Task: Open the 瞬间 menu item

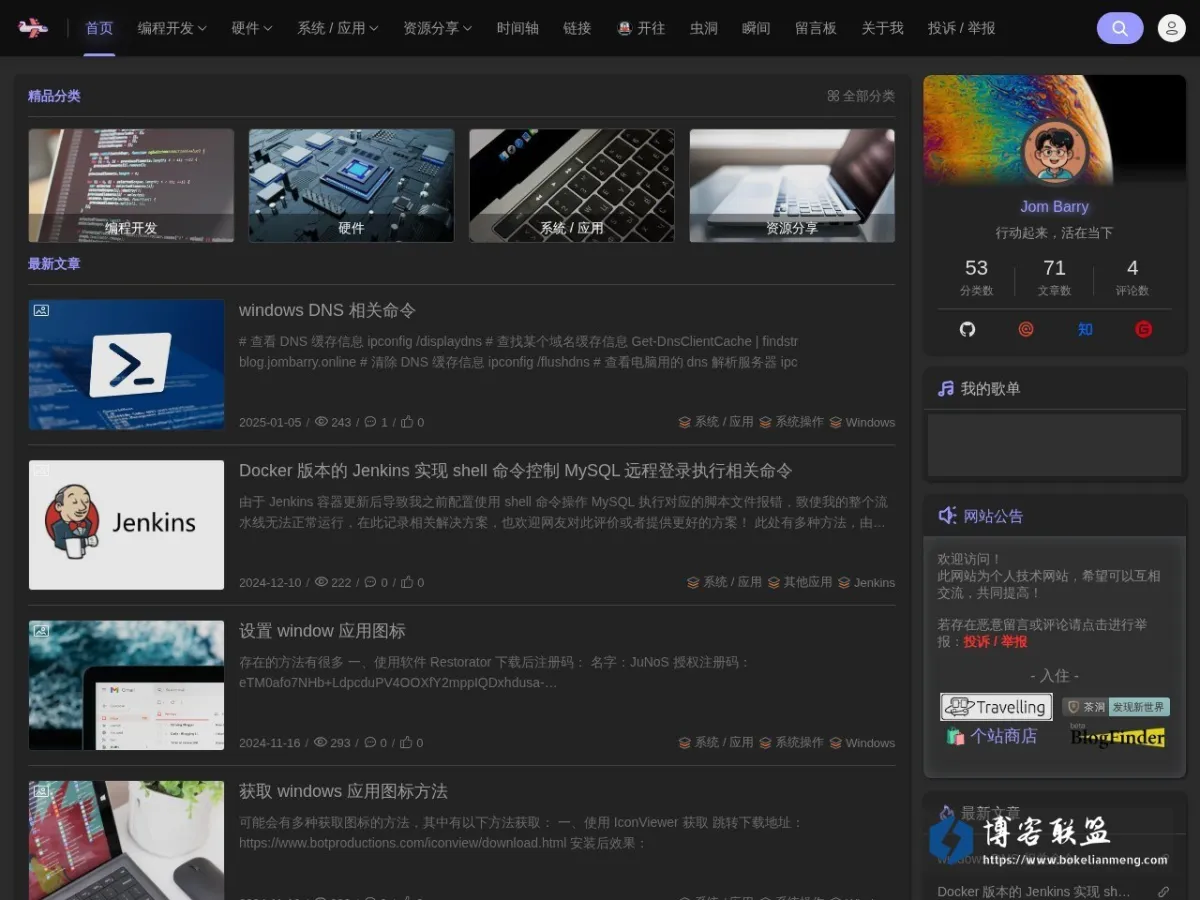Action: [x=756, y=28]
